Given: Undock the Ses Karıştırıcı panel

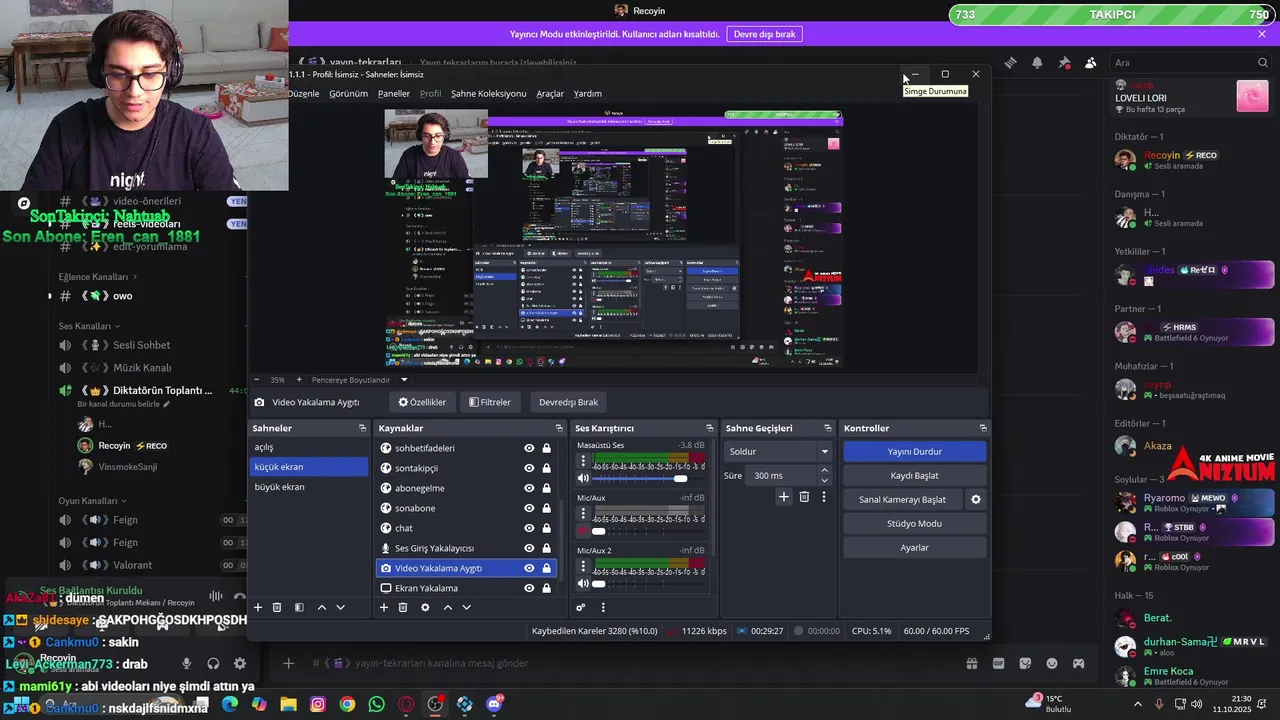Looking at the screenshot, I should (710, 428).
